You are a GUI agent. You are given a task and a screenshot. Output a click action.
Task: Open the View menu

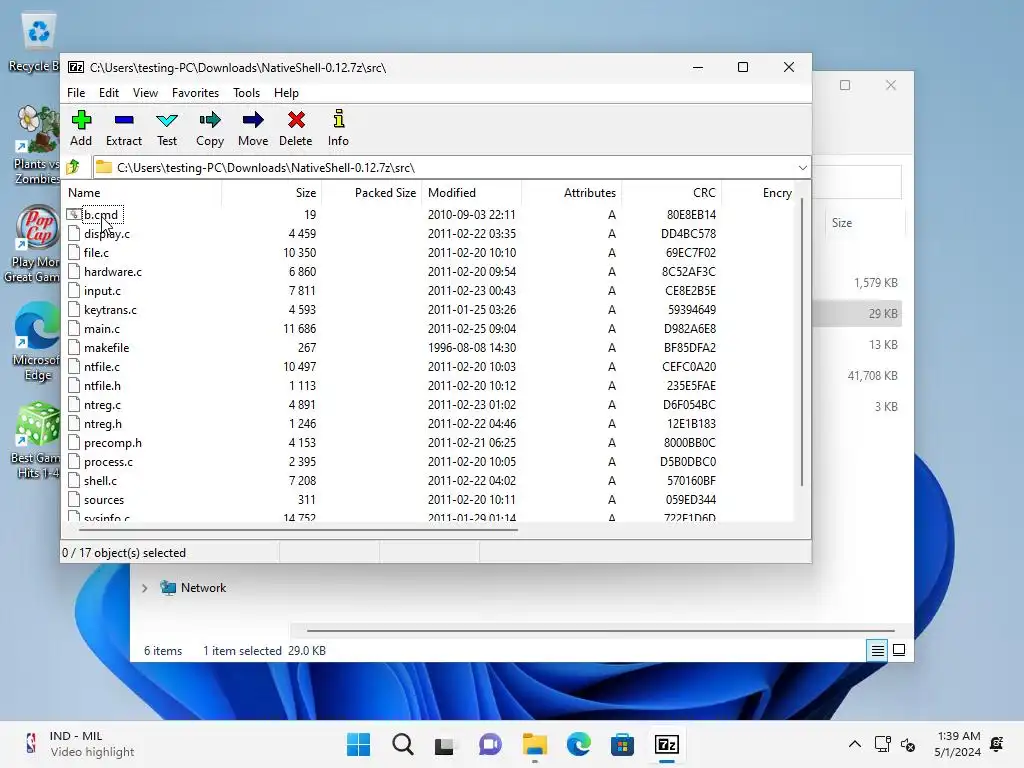coord(145,93)
